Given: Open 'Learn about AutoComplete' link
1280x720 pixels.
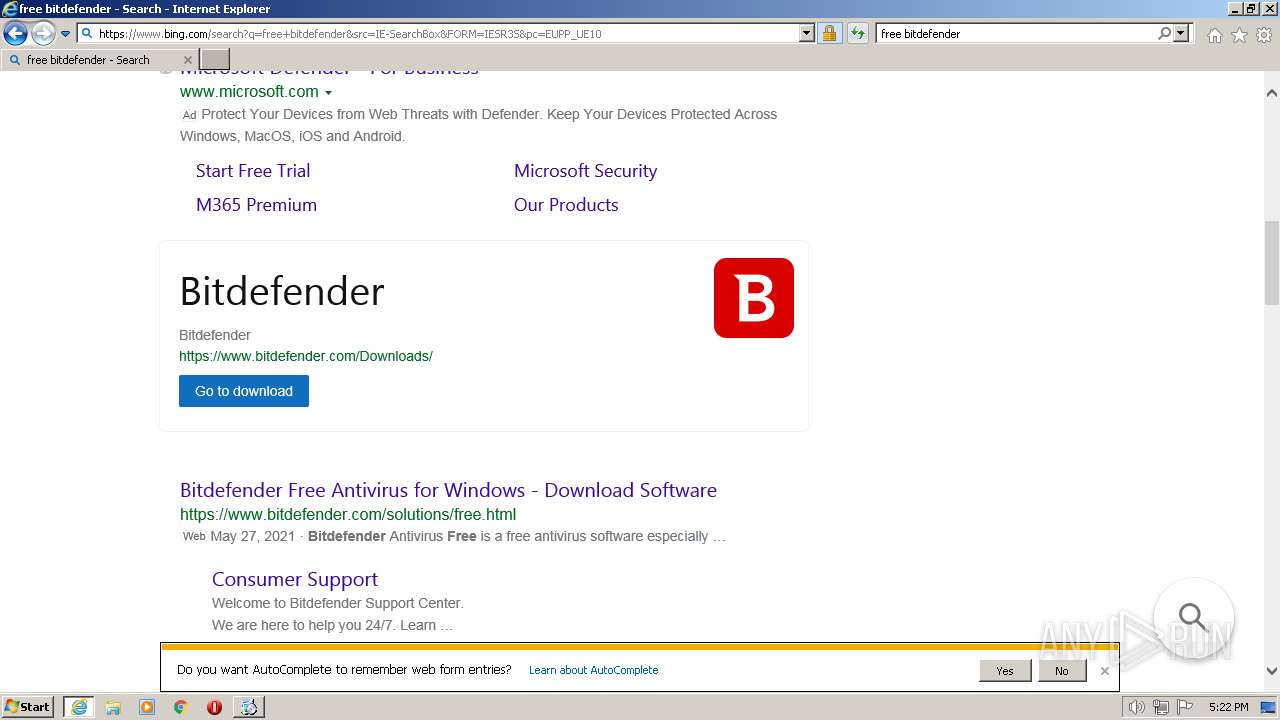Looking at the screenshot, I should pos(593,670).
